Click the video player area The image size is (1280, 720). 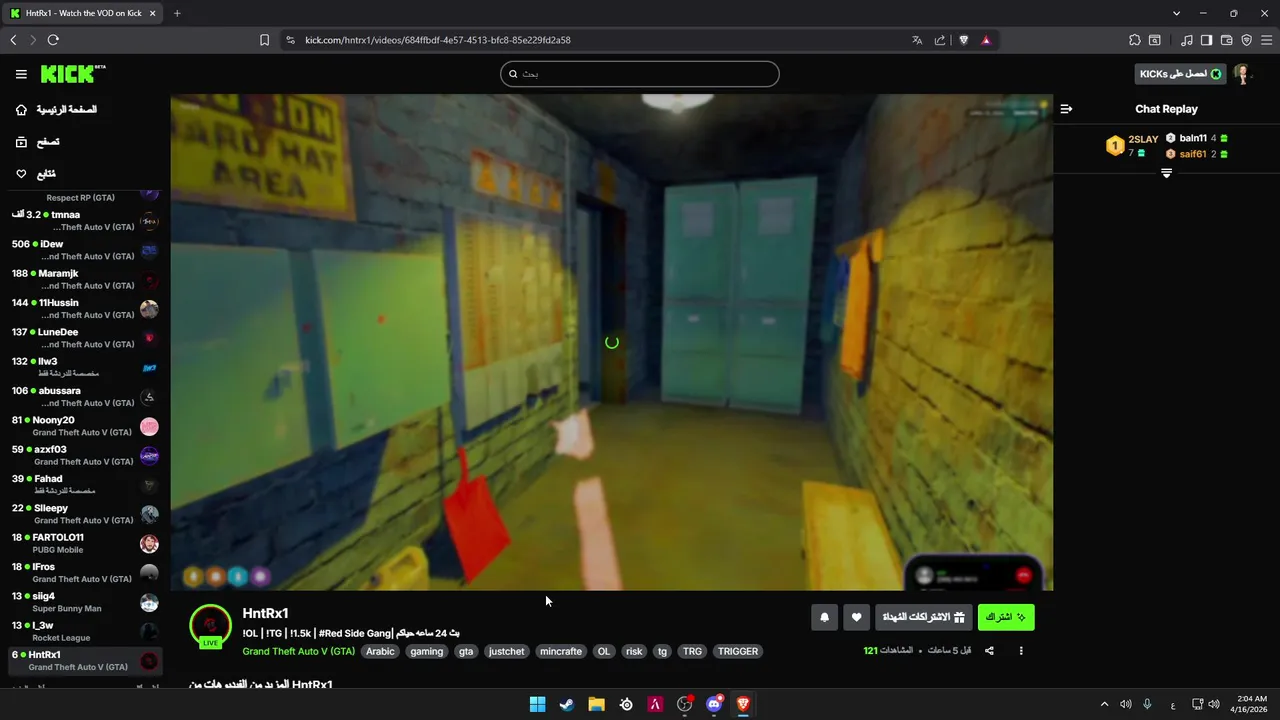pos(611,342)
